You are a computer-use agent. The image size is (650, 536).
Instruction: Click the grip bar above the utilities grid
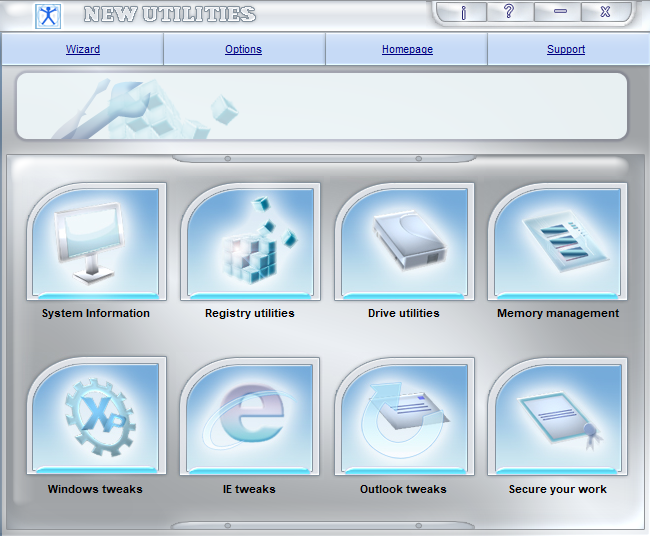point(322,158)
